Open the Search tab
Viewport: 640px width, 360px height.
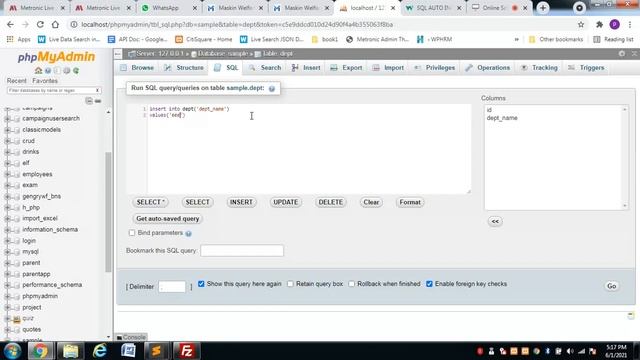point(266,68)
